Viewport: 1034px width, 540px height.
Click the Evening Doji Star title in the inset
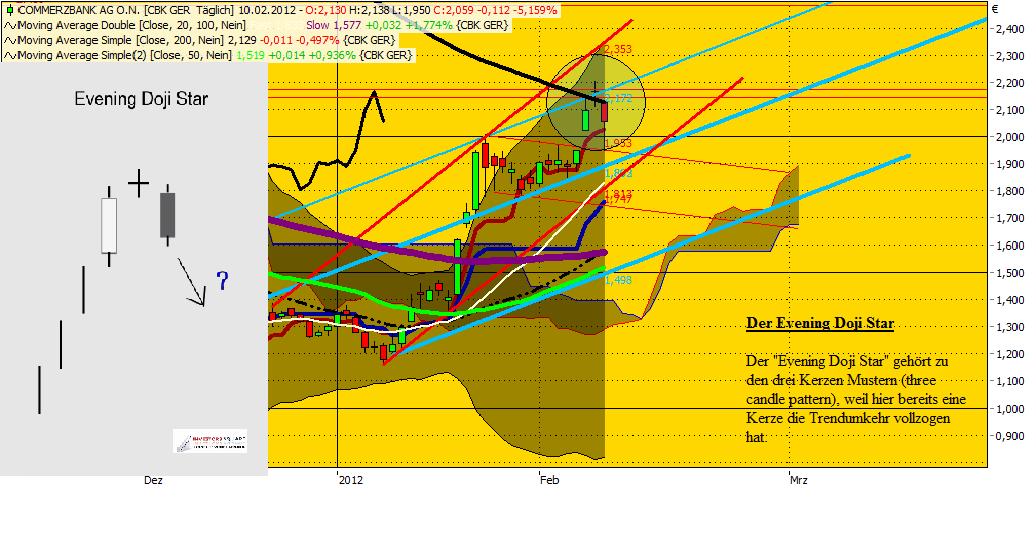coord(141,100)
